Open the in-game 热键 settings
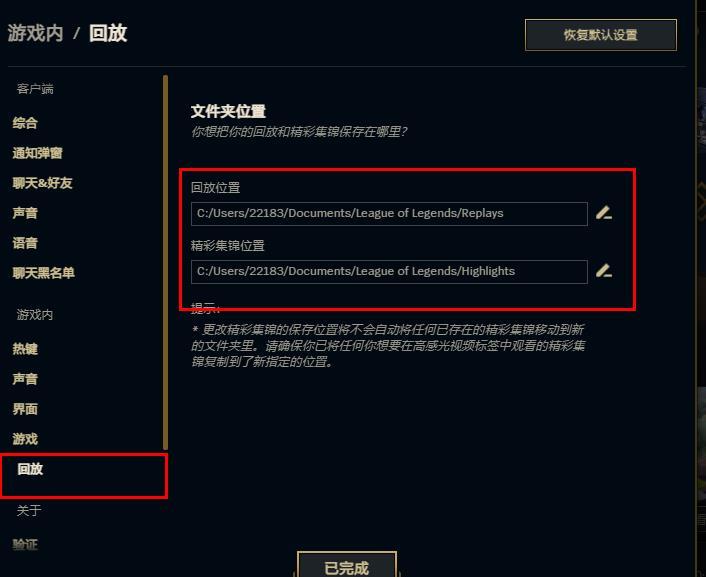This screenshot has height=577, width=706. tap(25, 349)
